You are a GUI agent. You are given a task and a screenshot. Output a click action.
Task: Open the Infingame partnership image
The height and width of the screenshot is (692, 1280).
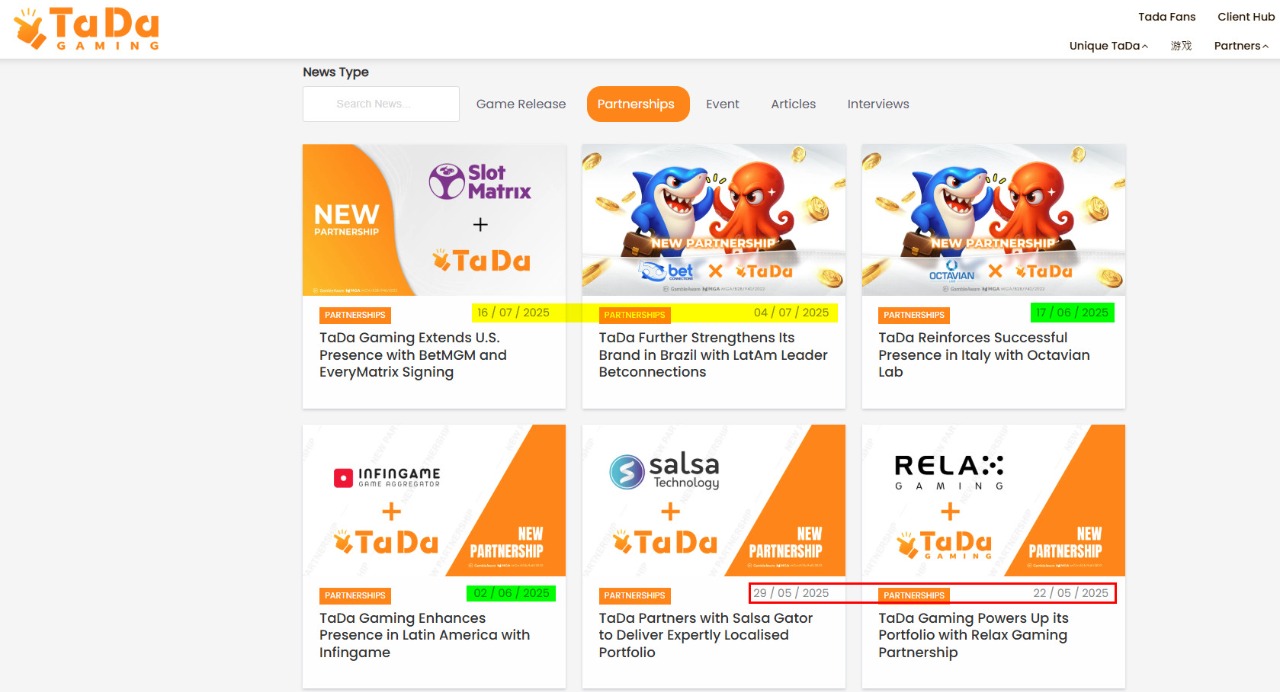tap(434, 501)
